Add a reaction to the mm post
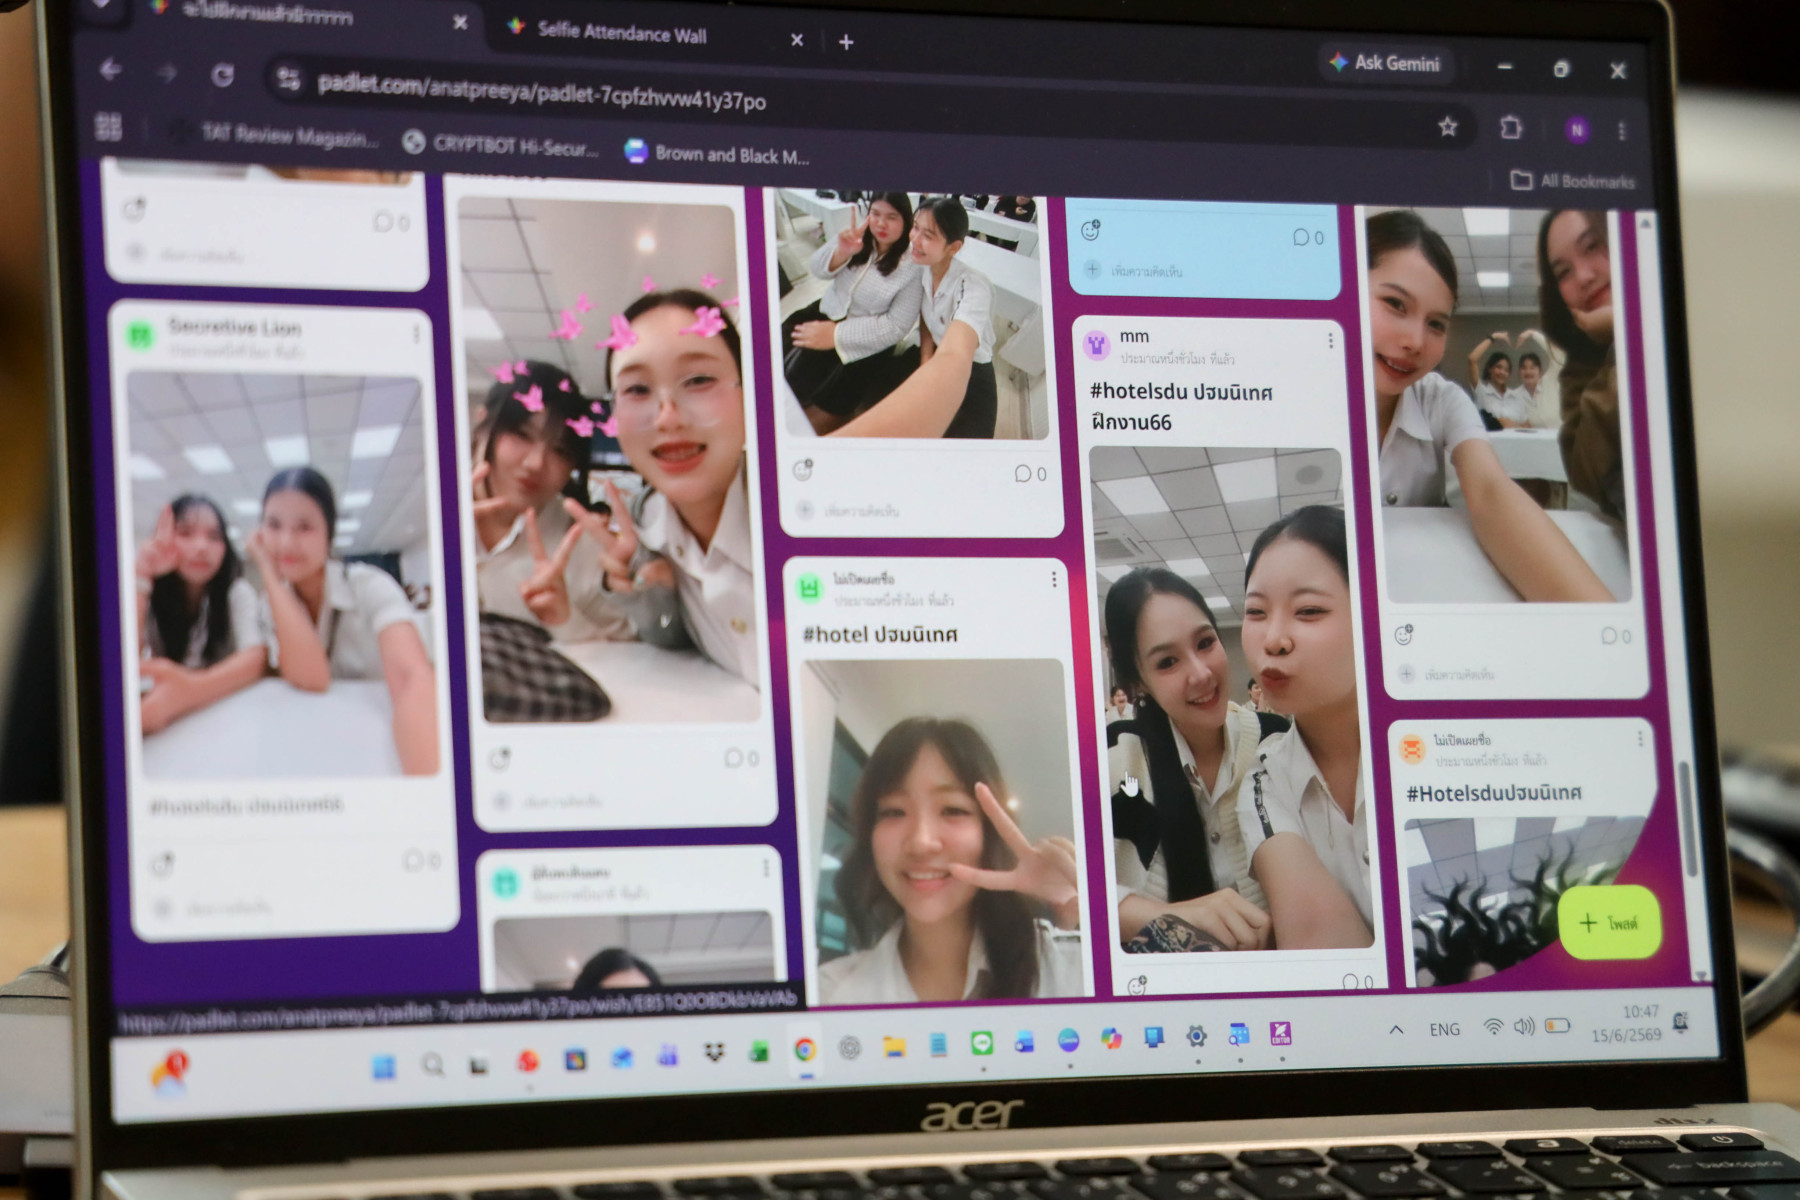This screenshot has height=1200, width=1800. pos(1137,985)
